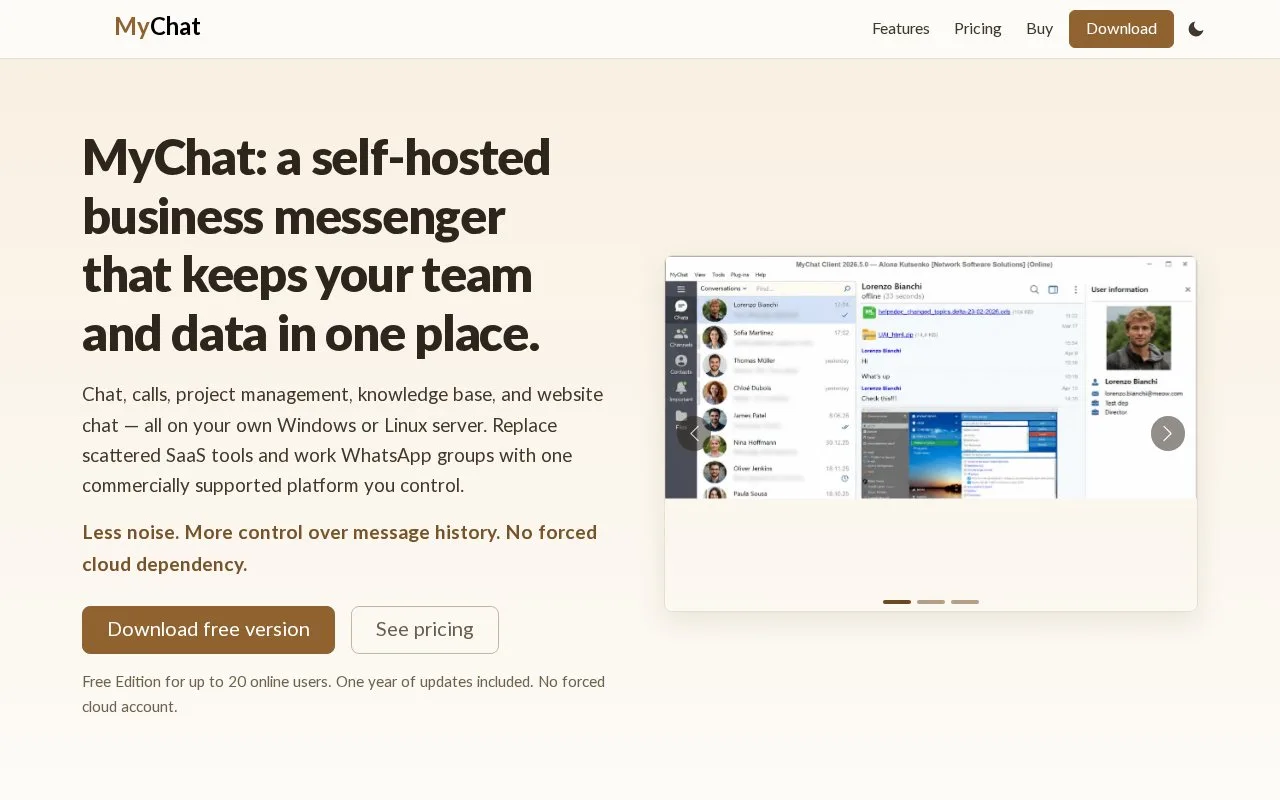Viewport: 1280px width, 800px height.
Task: Open the Nina Hoffmann conversation
Action: (x=777, y=446)
